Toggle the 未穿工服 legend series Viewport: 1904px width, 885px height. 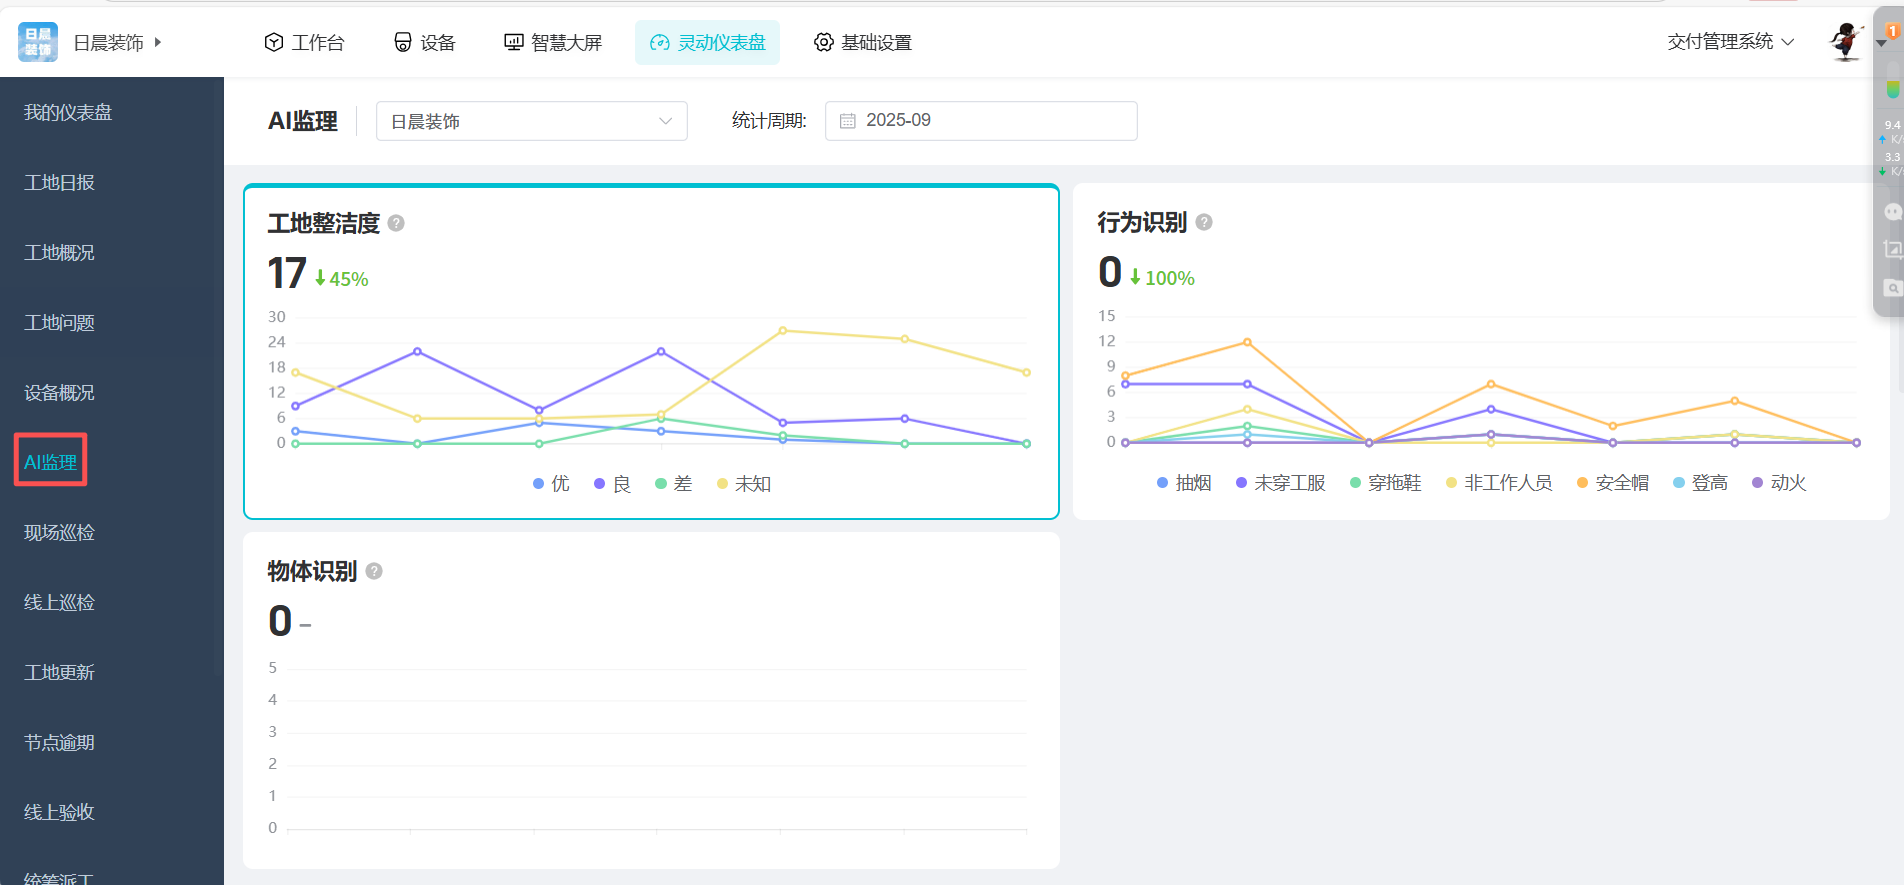click(x=1281, y=483)
